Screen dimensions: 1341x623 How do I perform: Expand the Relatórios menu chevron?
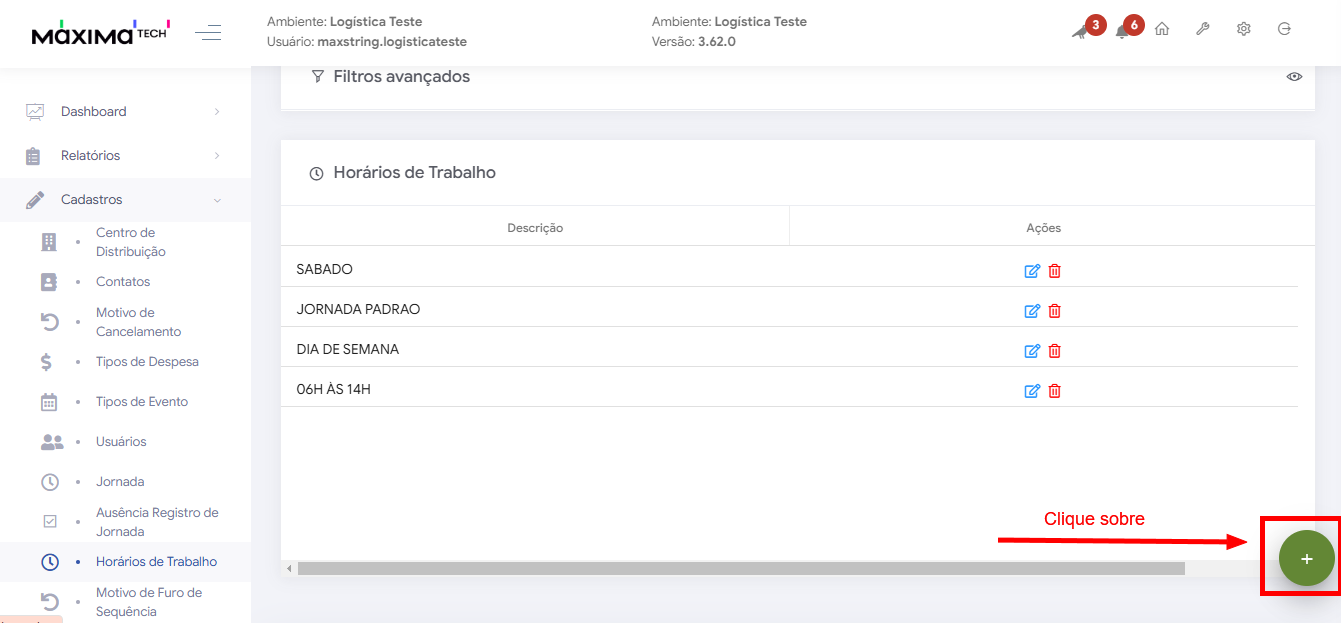pyautogui.click(x=217, y=156)
